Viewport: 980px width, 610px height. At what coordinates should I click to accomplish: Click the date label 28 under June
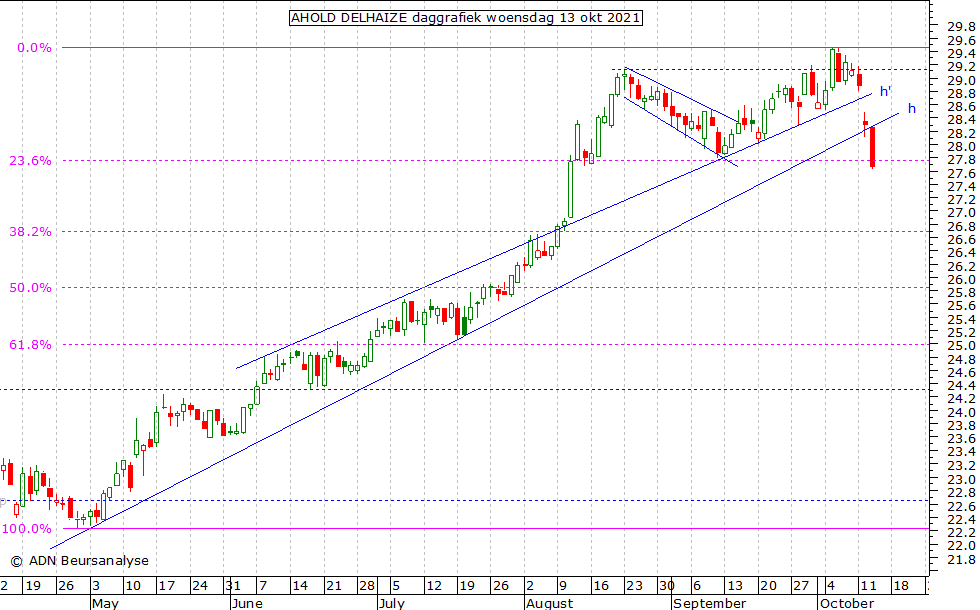[x=367, y=586]
